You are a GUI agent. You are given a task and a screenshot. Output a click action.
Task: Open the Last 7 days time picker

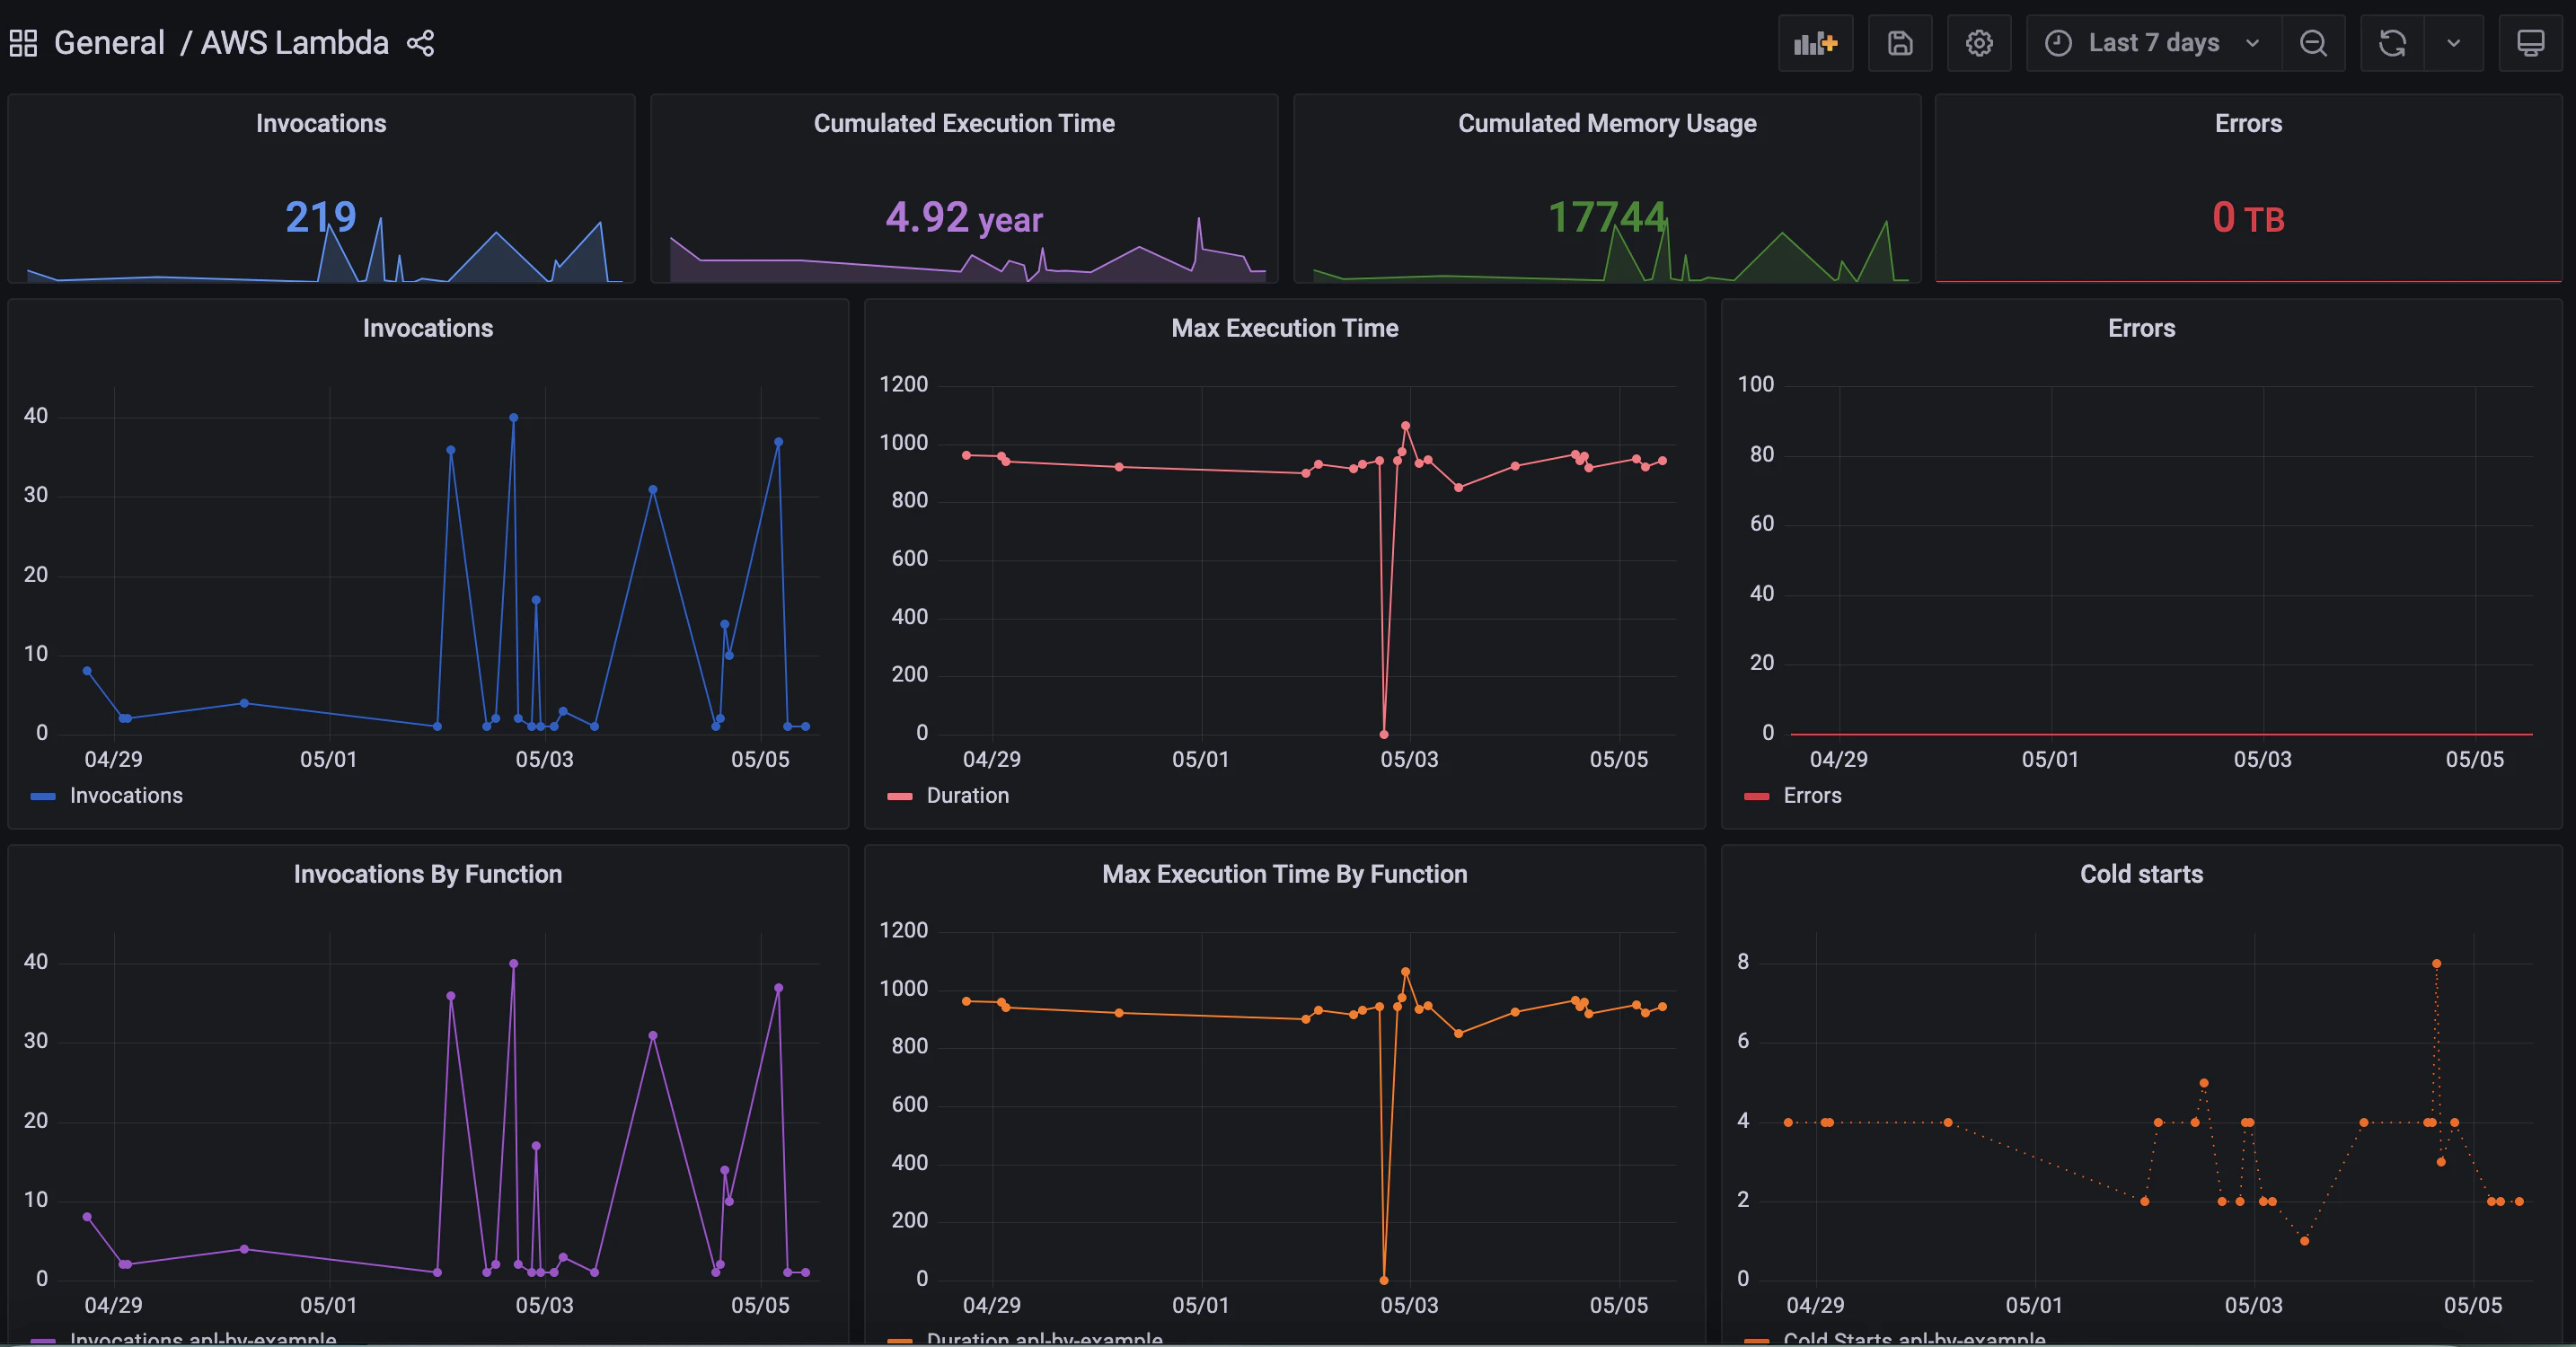[2152, 43]
